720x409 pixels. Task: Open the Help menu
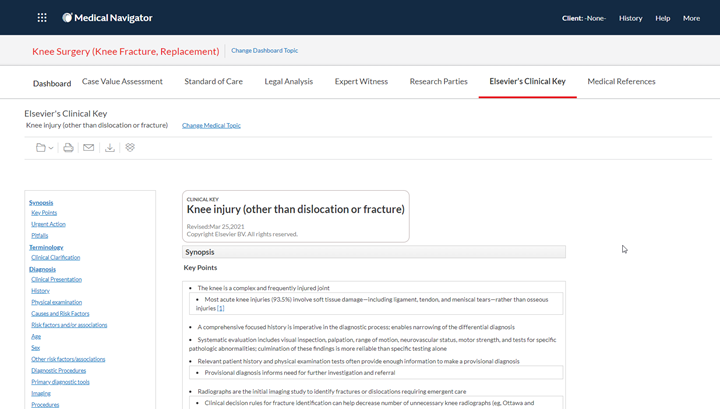tap(663, 18)
